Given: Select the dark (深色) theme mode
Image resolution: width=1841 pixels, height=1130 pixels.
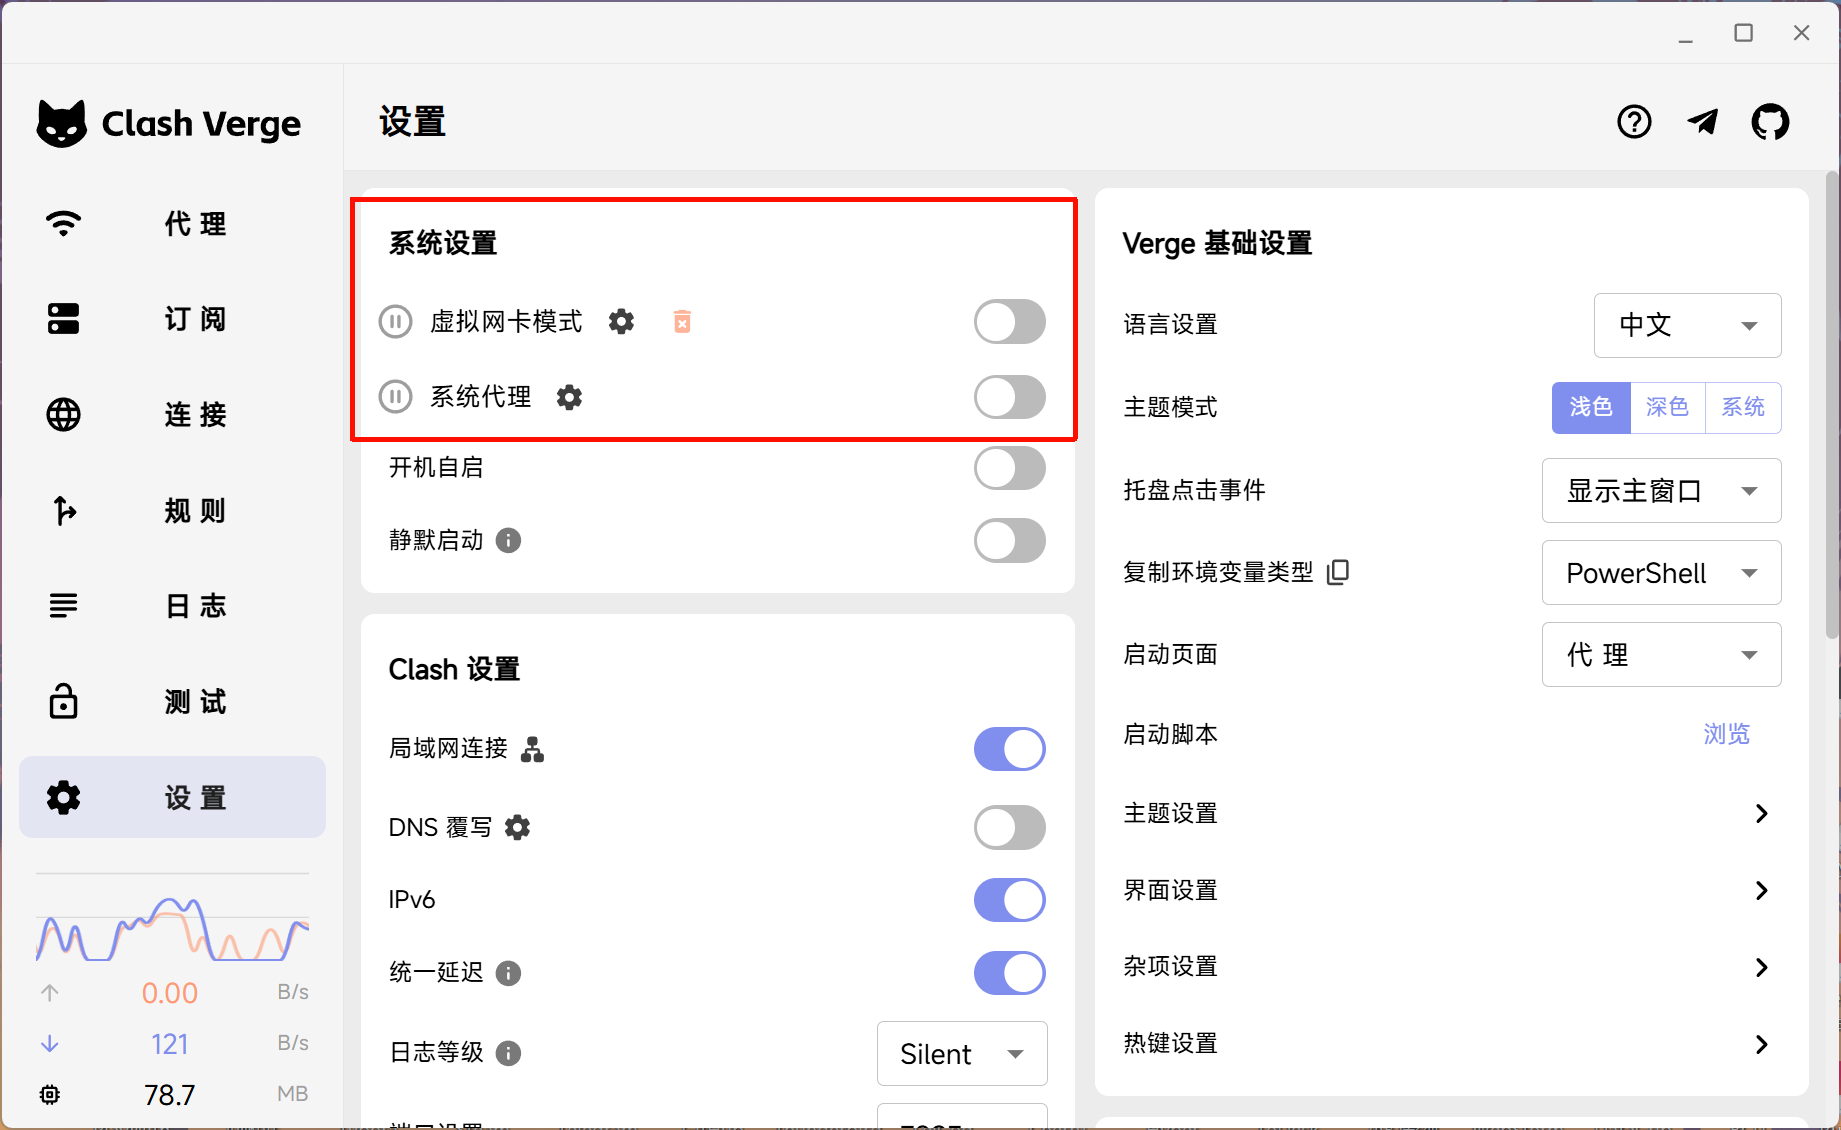Looking at the screenshot, I should click(x=1667, y=408).
